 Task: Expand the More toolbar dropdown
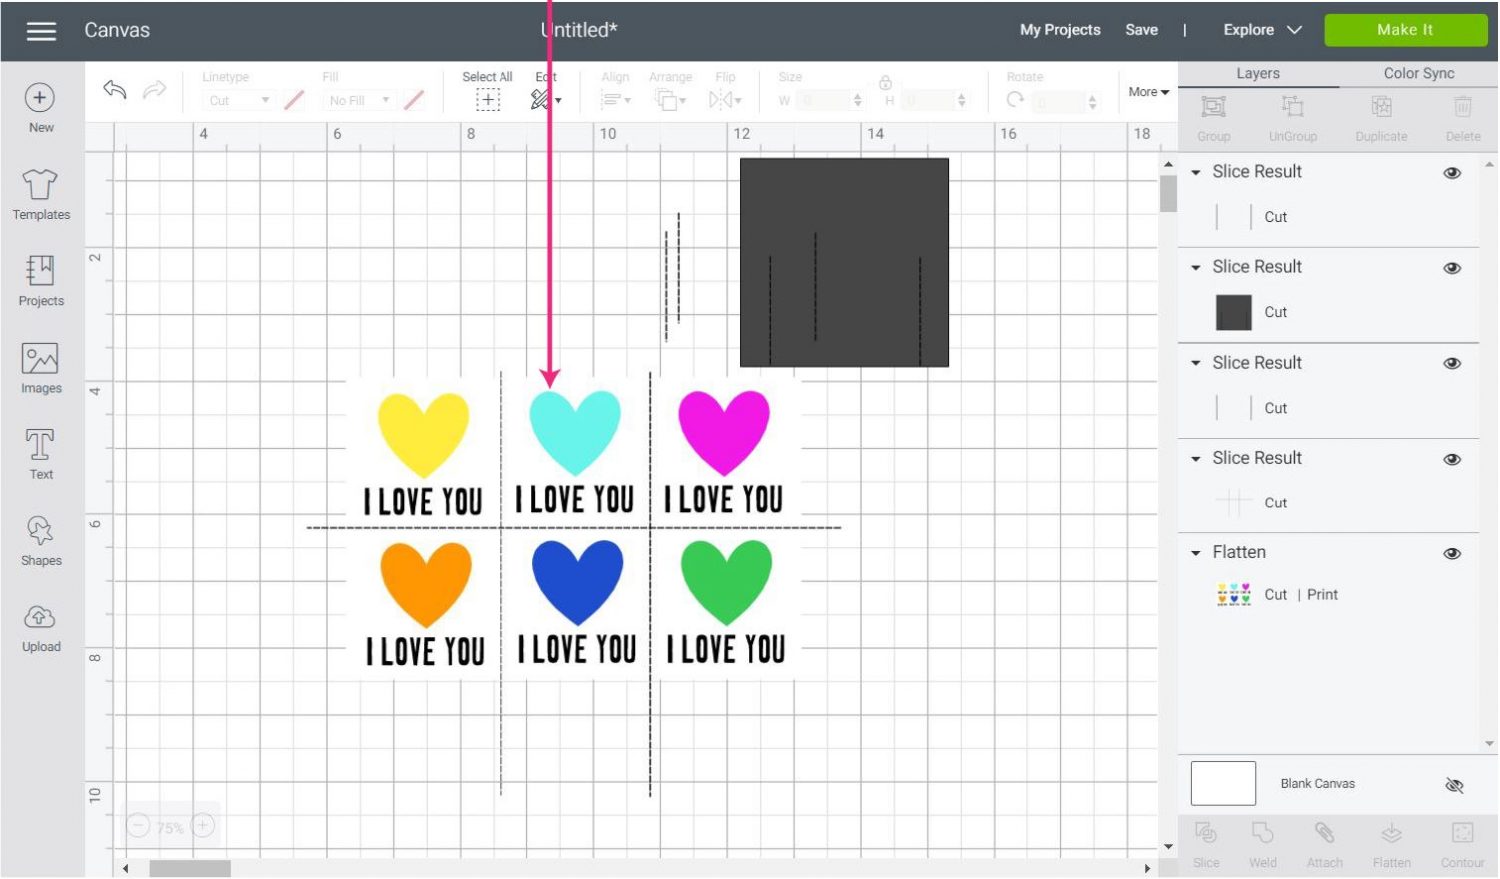(1148, 92)
